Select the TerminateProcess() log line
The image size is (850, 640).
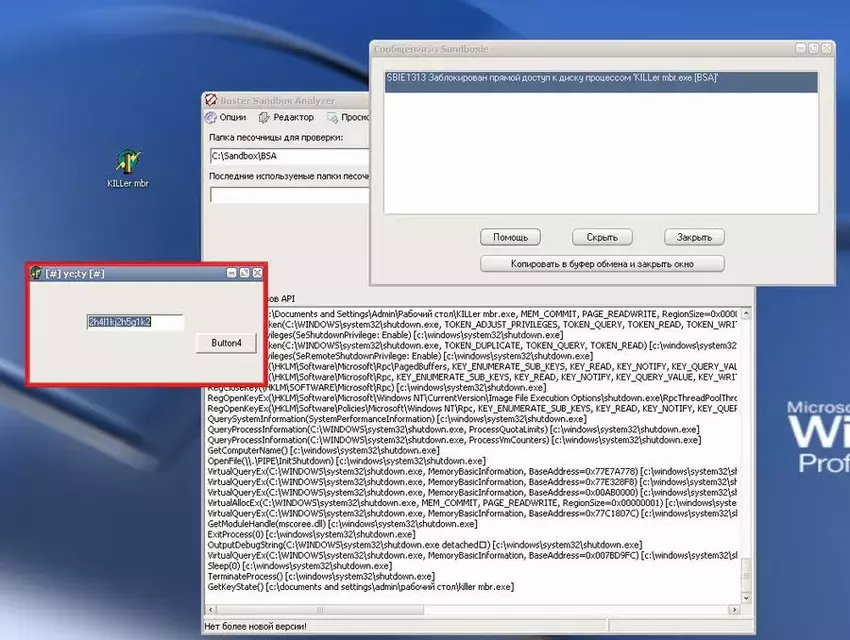(x=321, y=576)
